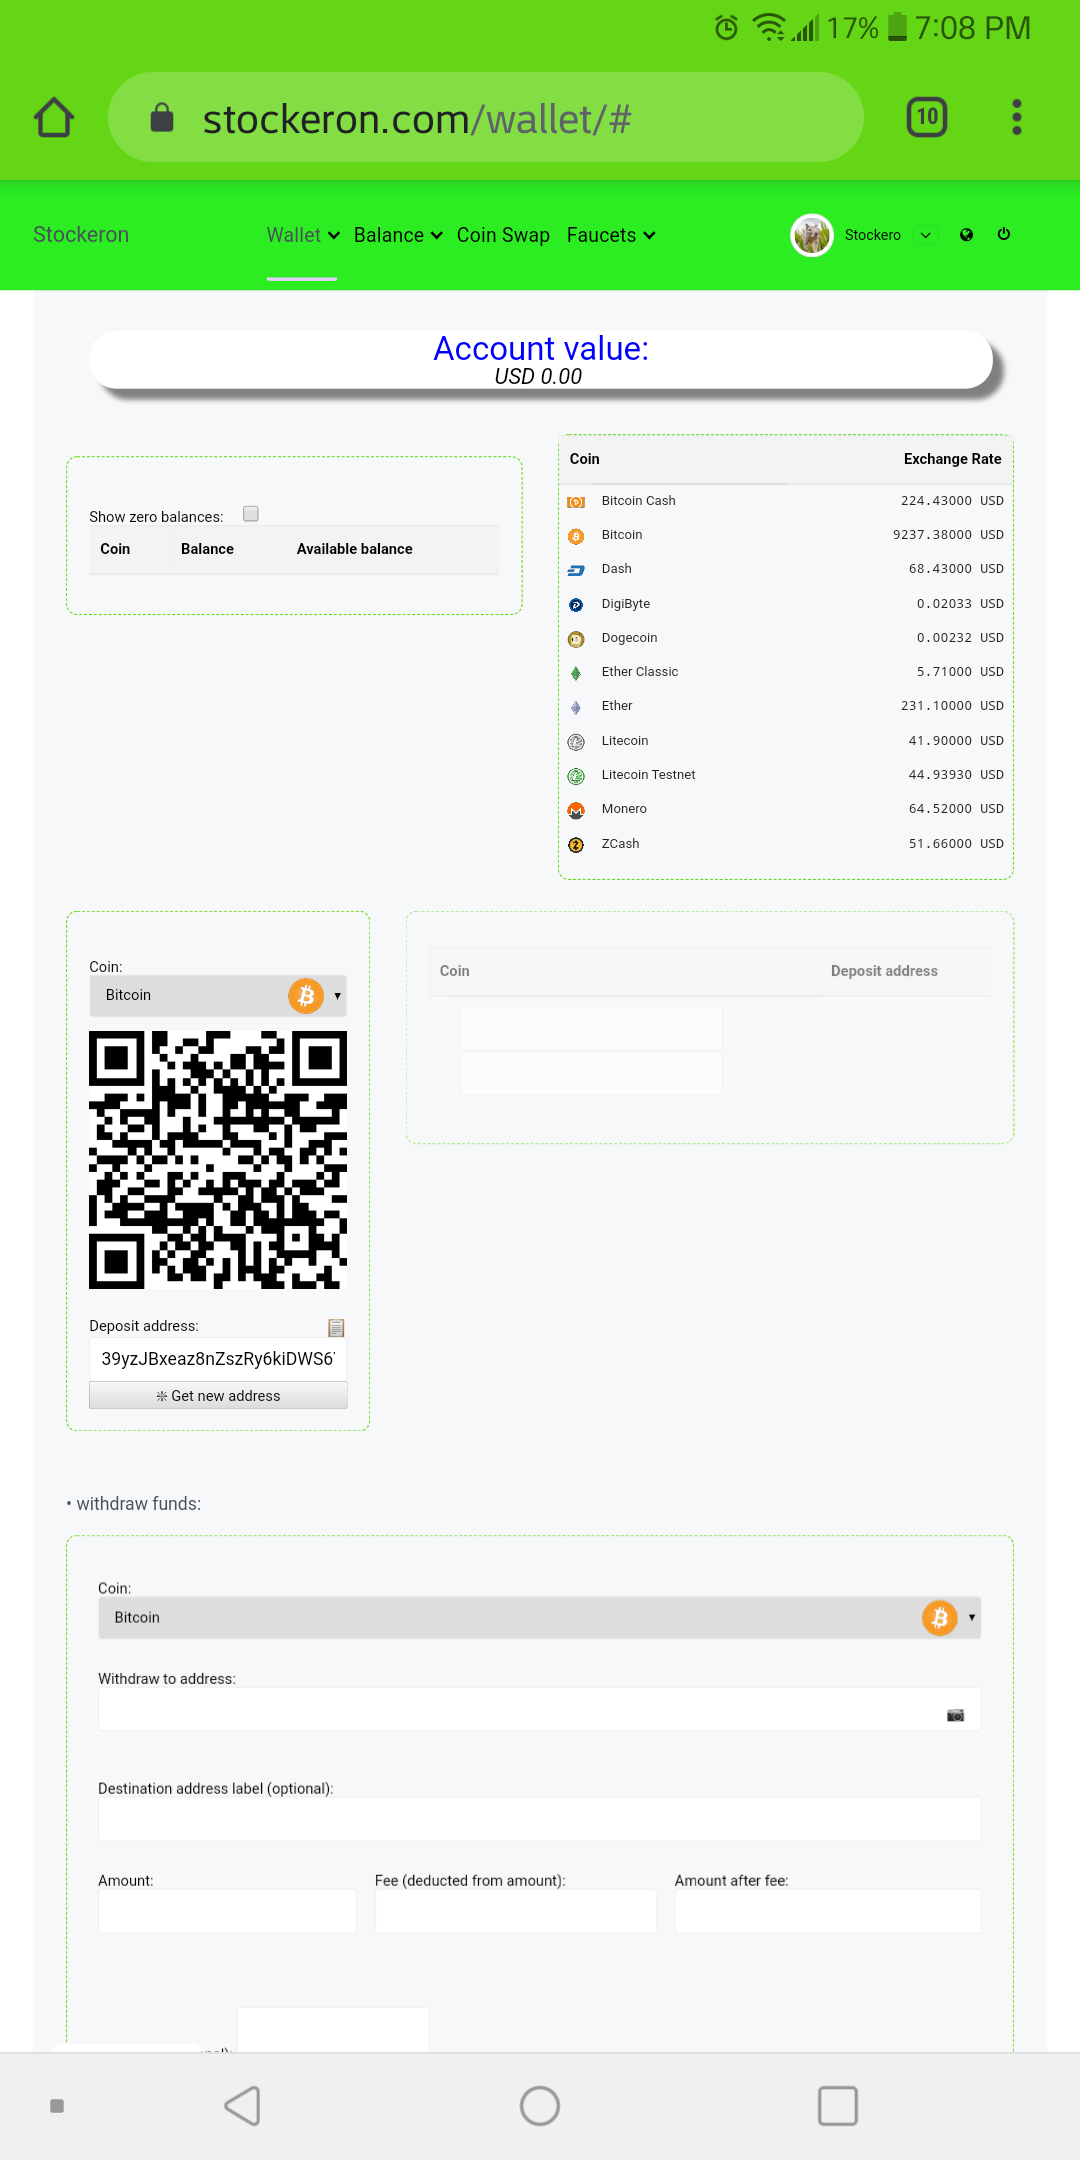The image size is (1080, 2160).
Task: Click the Exchange Rate column header
Action: [x=953, y=459]
